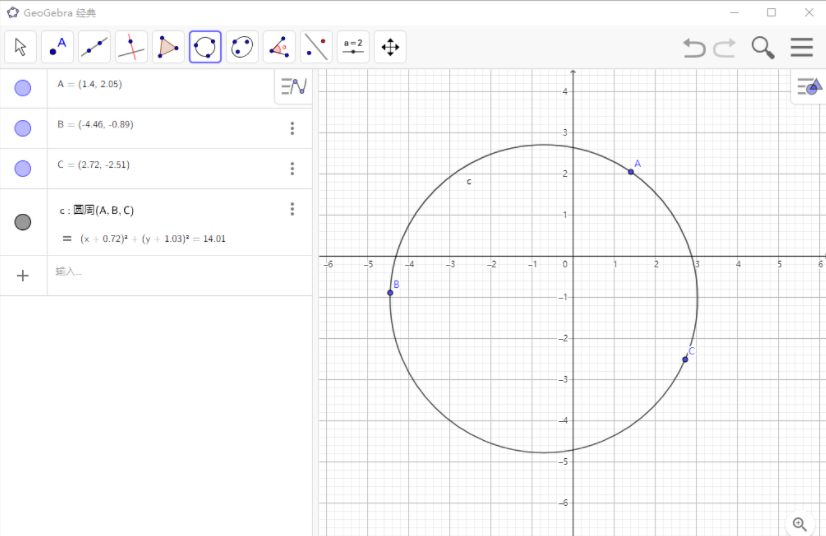Choose the Perpendicular Line tool
826x536 pixels.
coord(131,47)
